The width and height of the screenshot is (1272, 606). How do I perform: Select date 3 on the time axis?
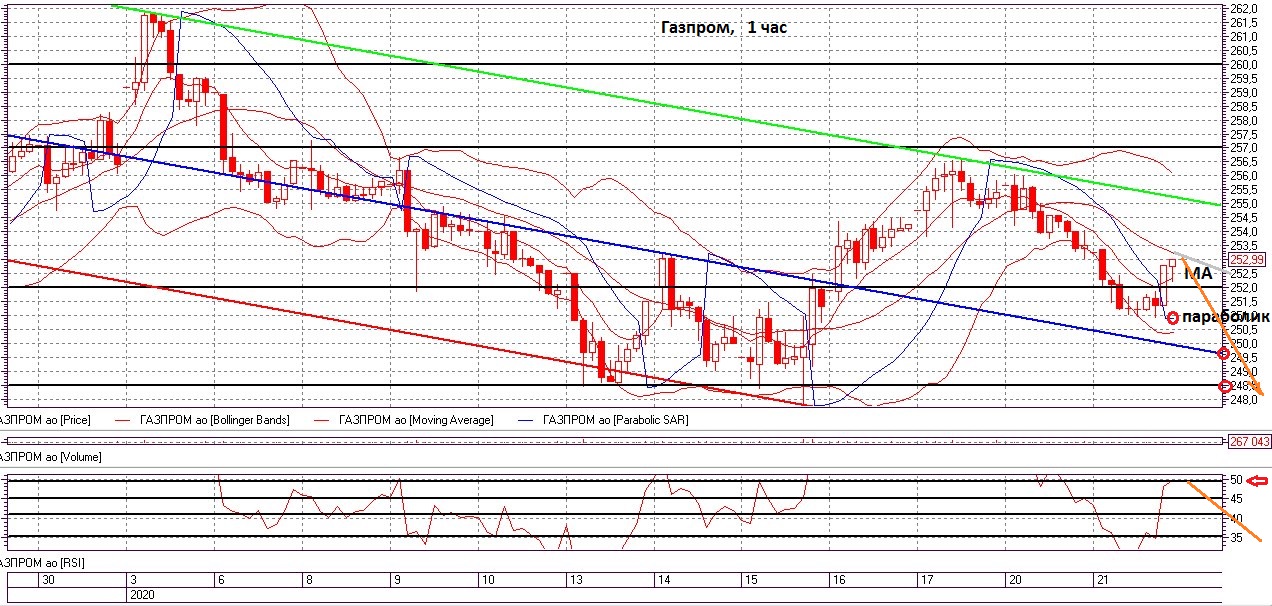coord(132,580)
